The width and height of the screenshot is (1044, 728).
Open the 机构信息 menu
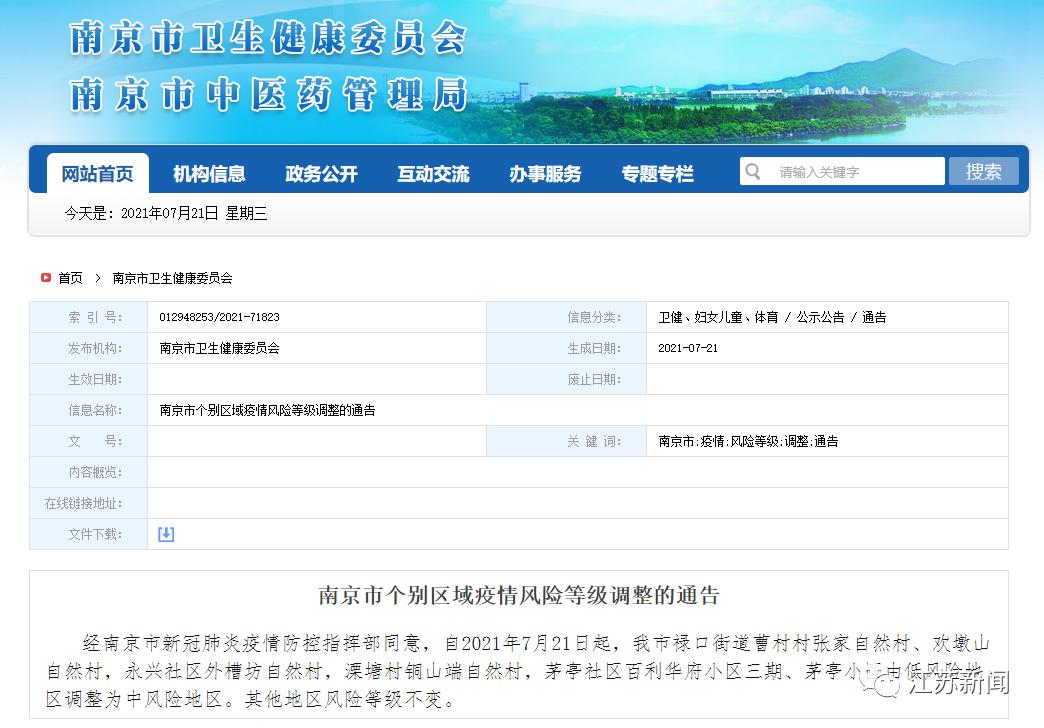pos(209,171)
